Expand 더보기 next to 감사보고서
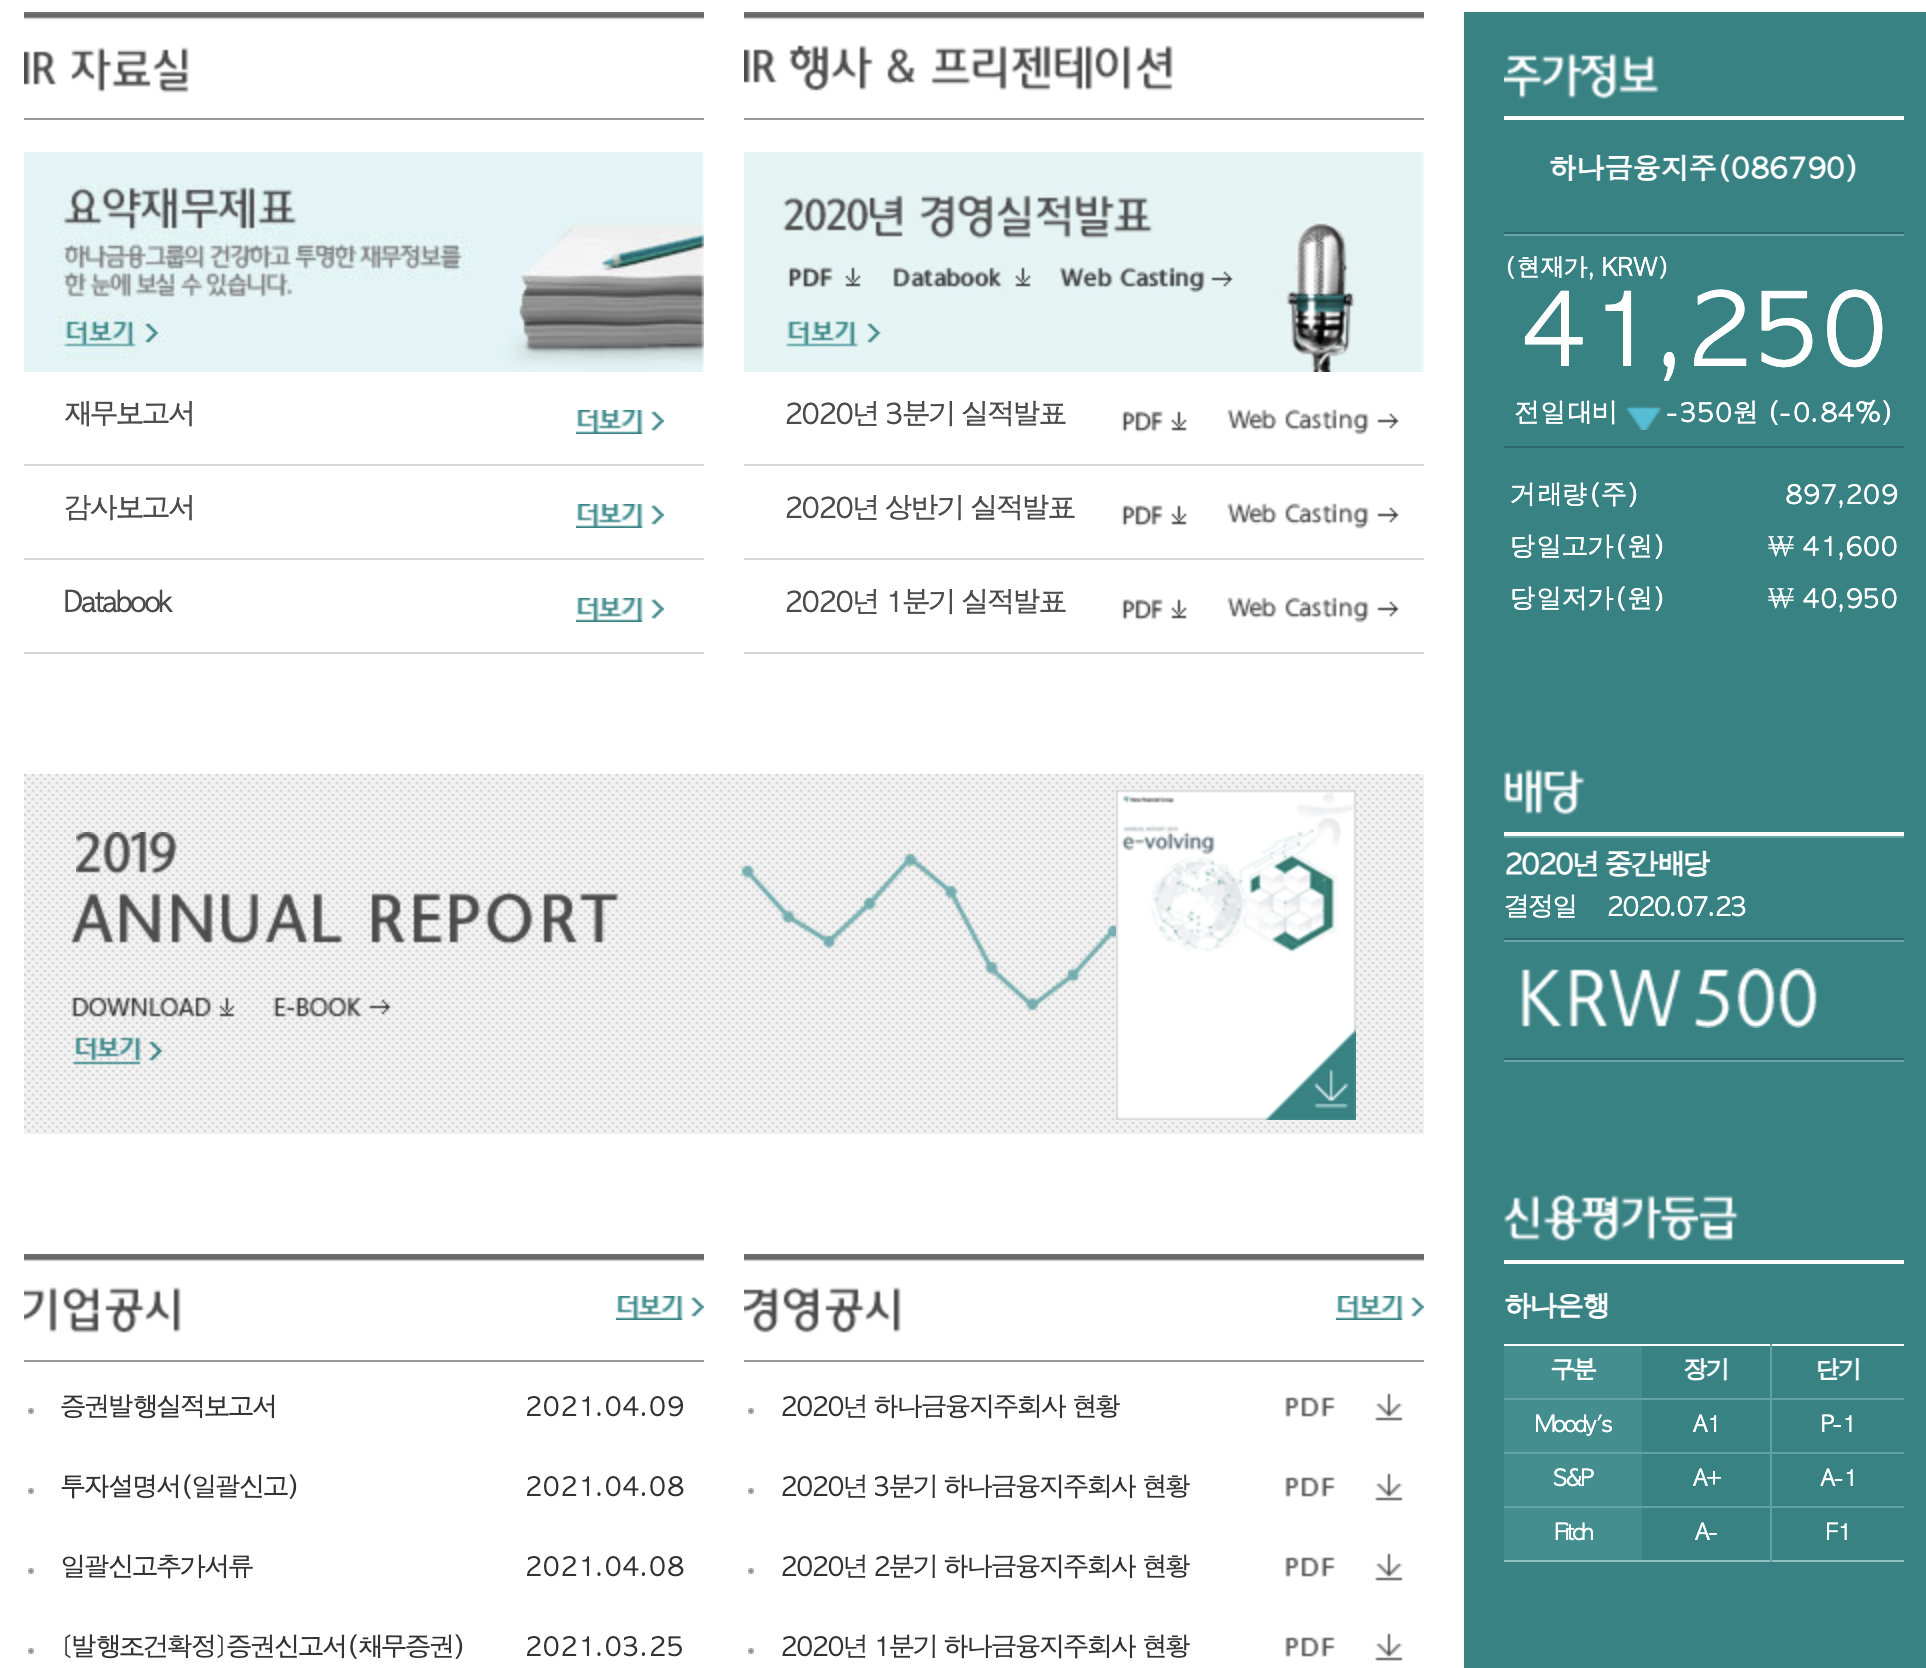This screenshot has width=1926, height=1668. (x=619, y=515)
